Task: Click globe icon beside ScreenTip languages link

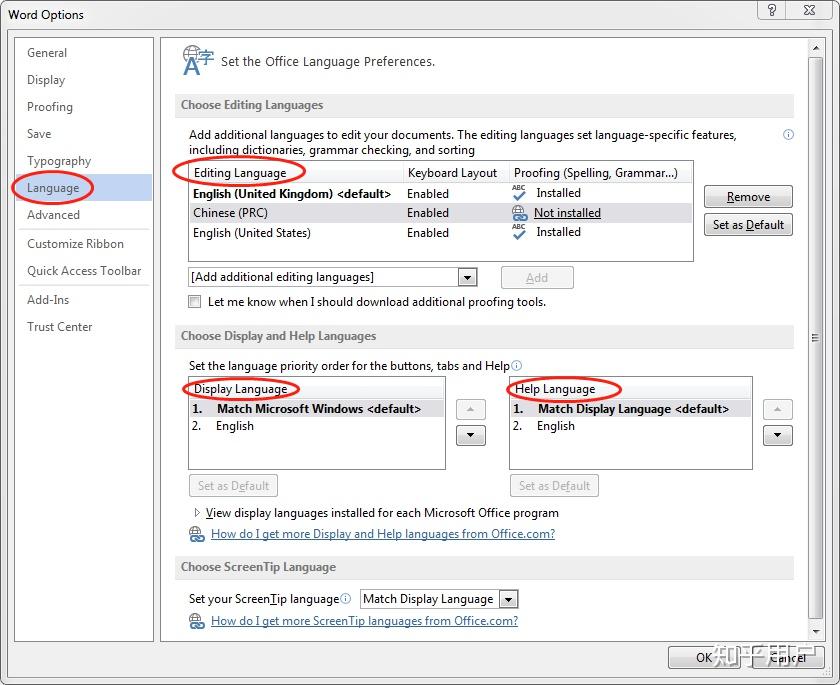Action: tap(197, 621)
